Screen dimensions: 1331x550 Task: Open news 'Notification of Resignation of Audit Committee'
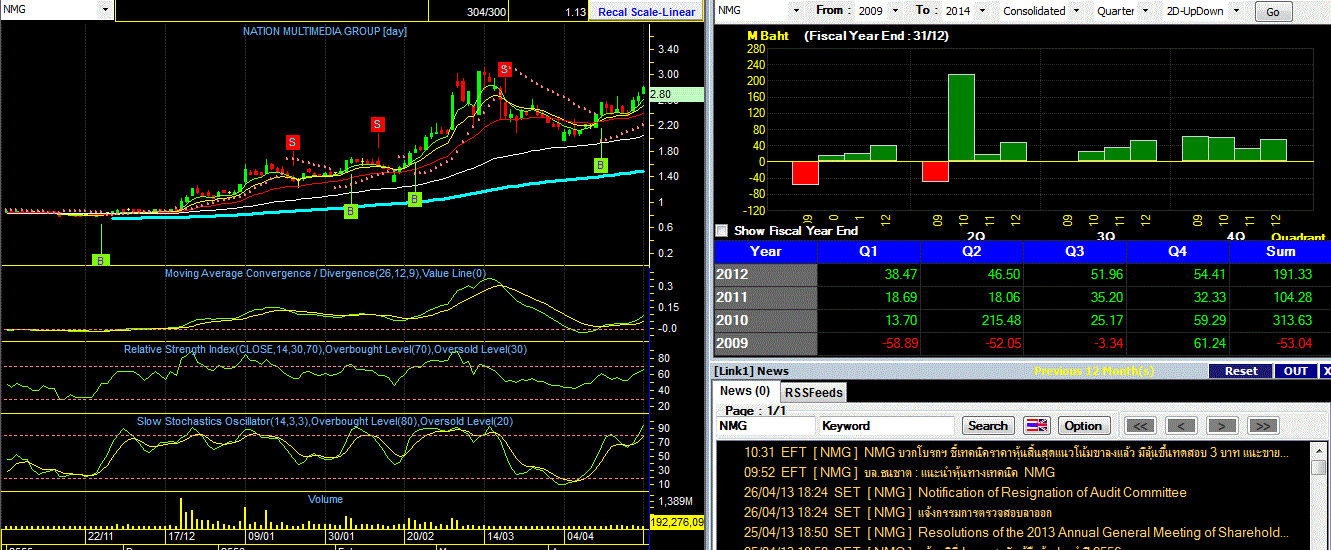[x=1052, y=492]
